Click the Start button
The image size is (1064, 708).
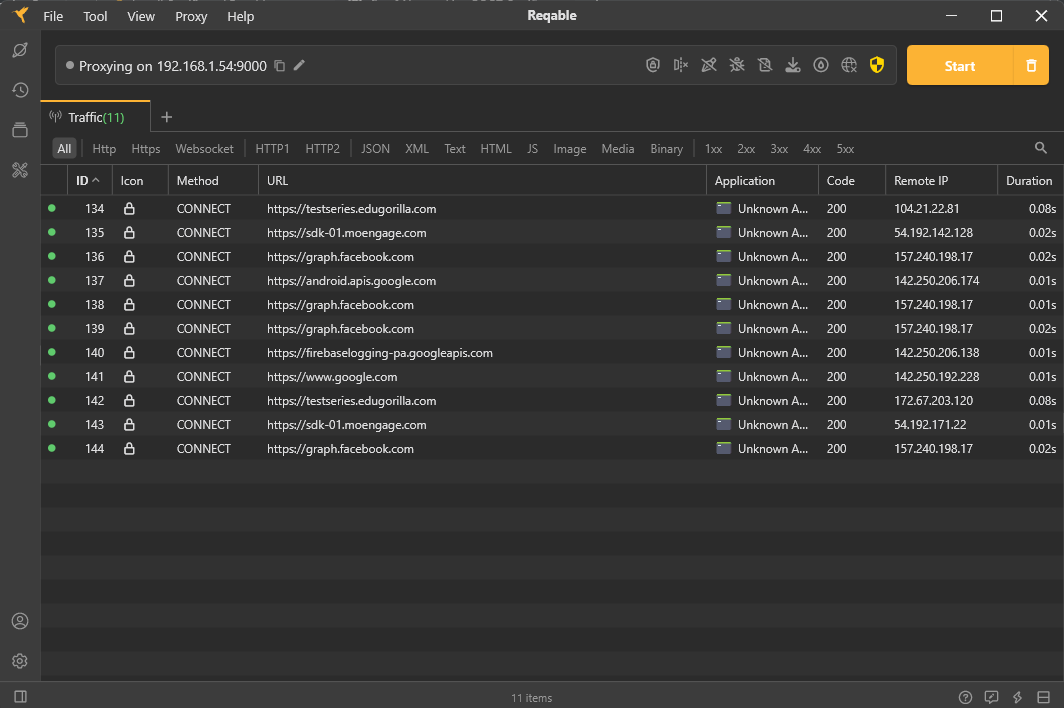pyautogui.click(x=958, y=64)
